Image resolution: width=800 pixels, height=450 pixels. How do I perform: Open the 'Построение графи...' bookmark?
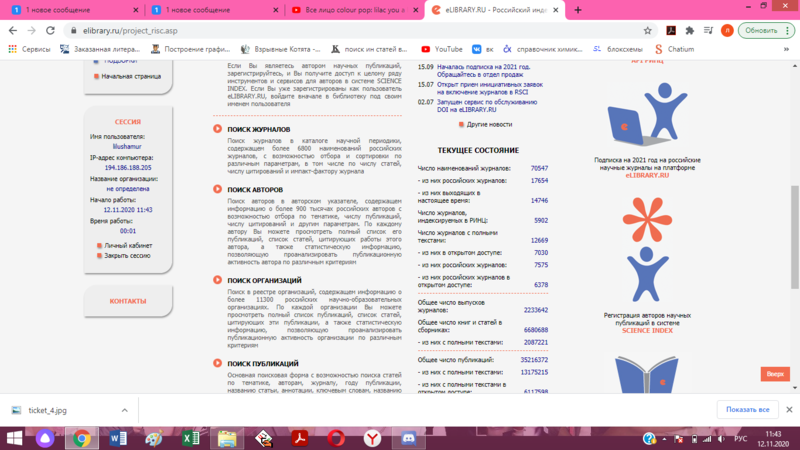191,49
